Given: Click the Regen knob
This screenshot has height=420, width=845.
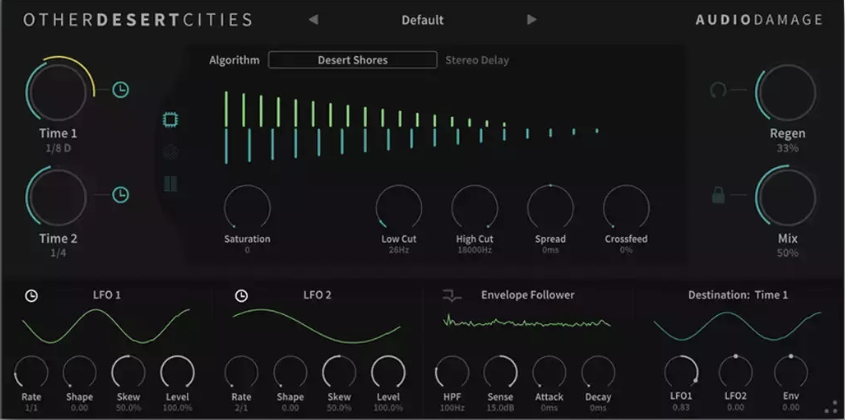Looking at the screenshot, I should tap(787, 92).
